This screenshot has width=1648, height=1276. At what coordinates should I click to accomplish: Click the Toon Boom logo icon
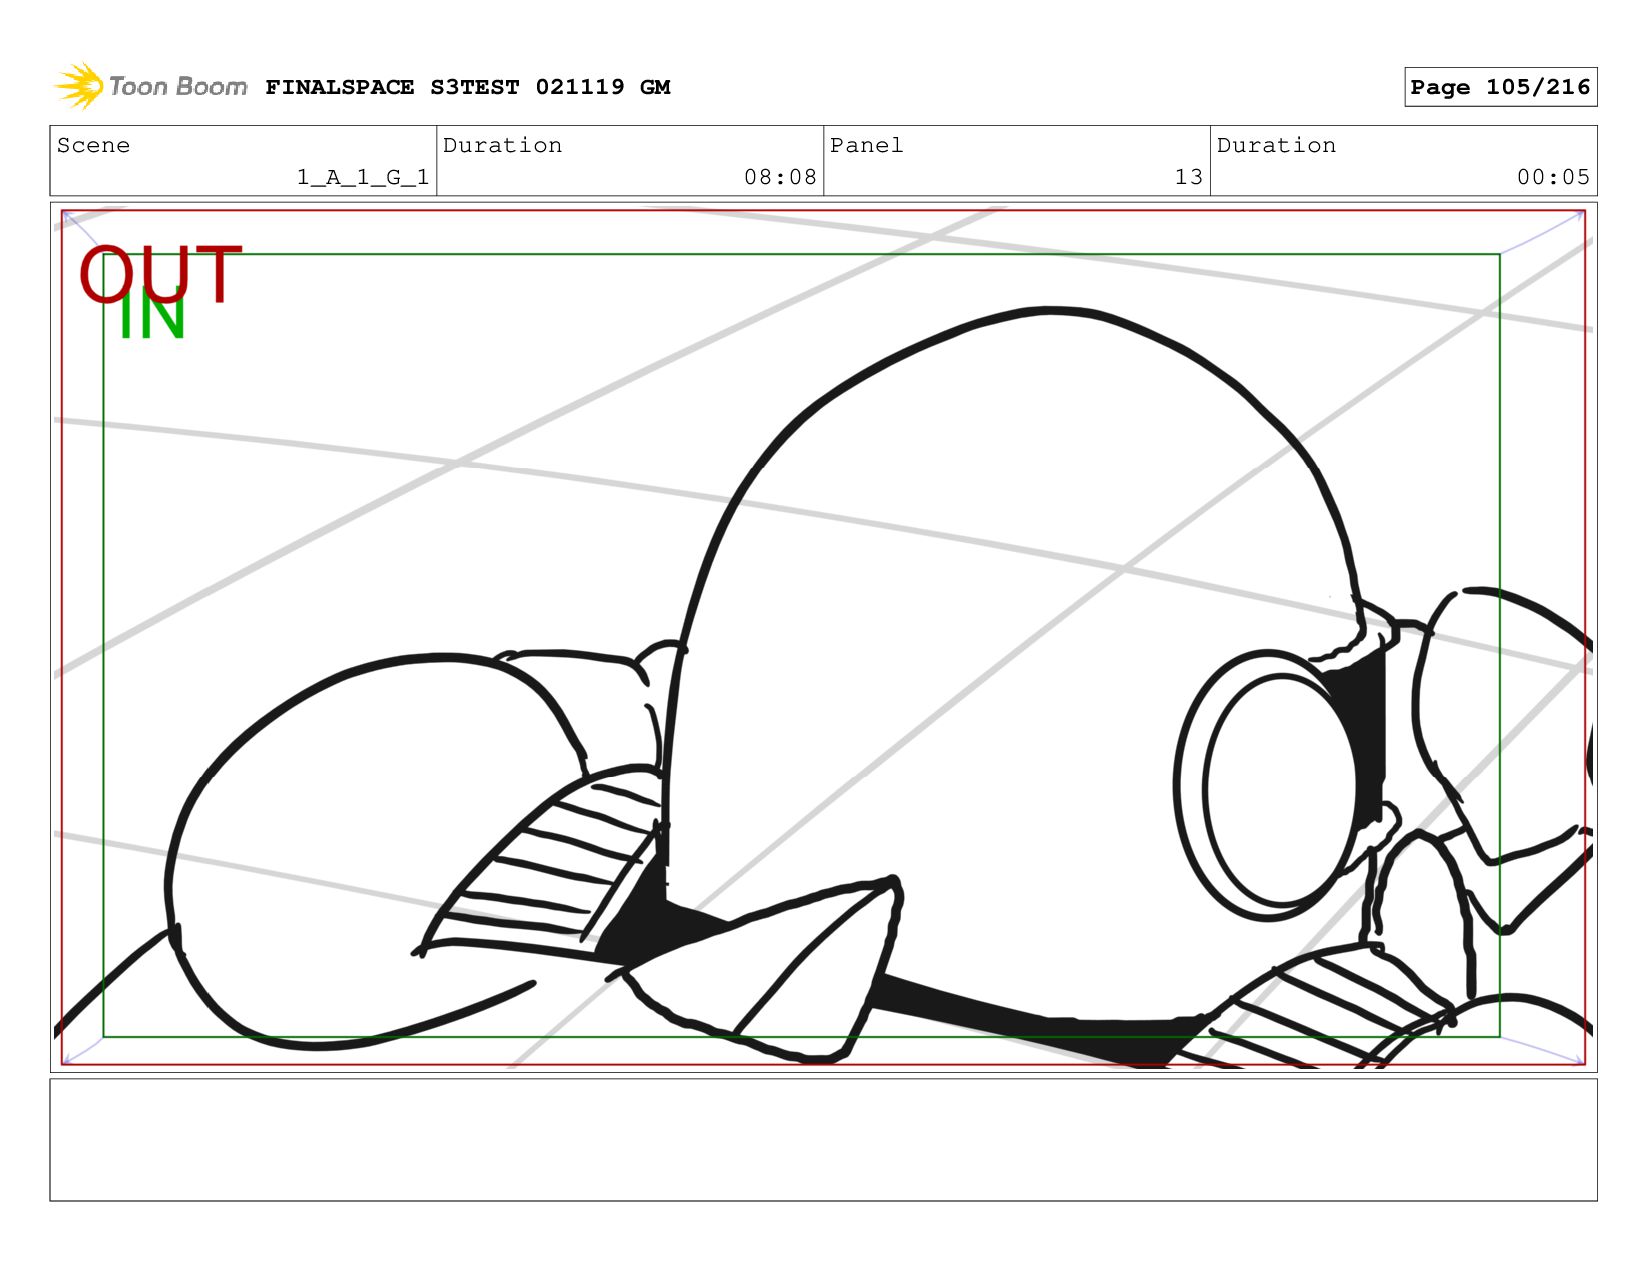pos(79,86)
